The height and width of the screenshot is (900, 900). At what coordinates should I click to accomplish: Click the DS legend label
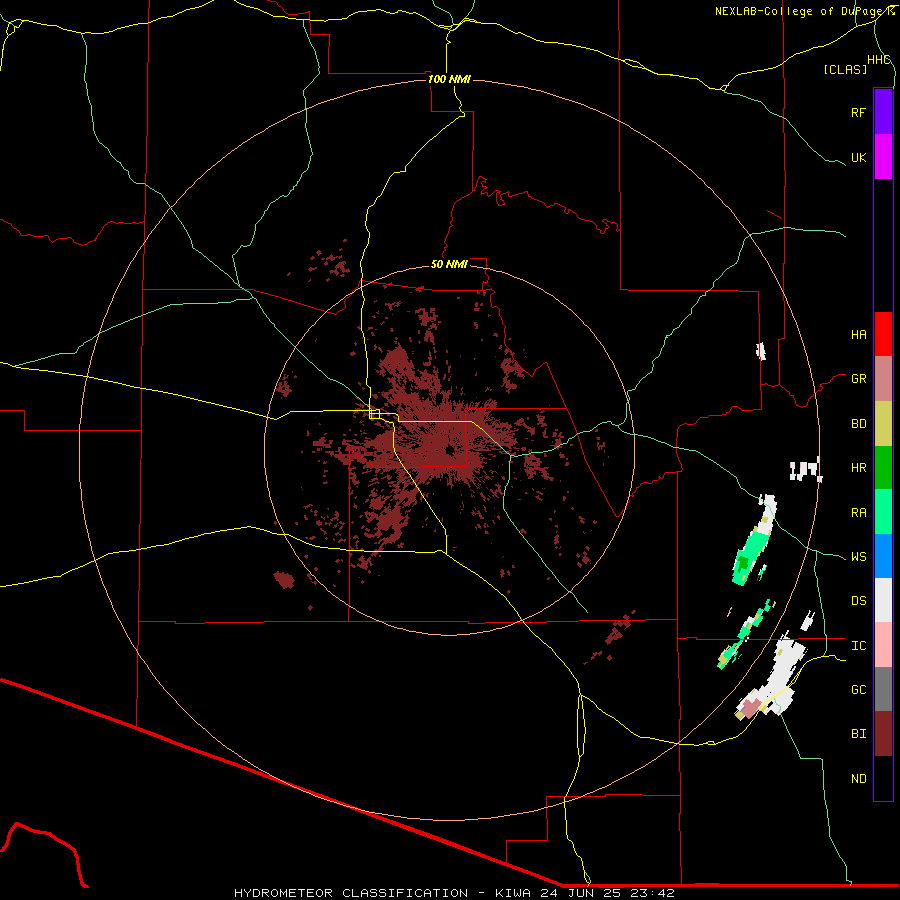tap(858, 600)
